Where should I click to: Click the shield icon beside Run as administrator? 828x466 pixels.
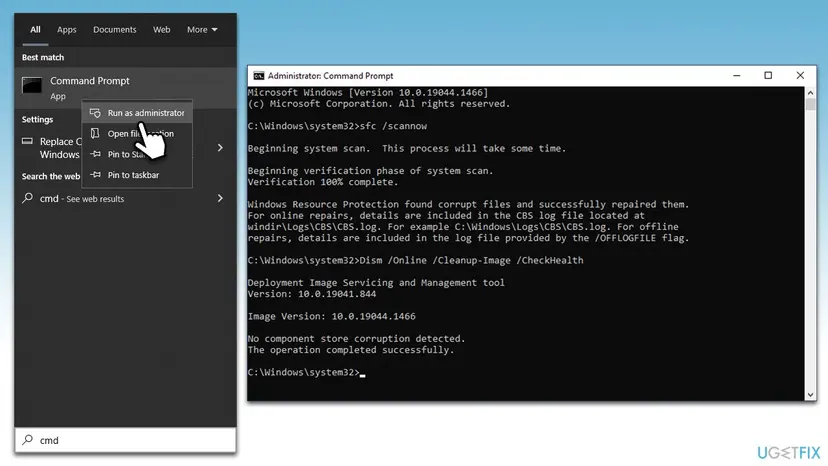[x=95, y=113]
